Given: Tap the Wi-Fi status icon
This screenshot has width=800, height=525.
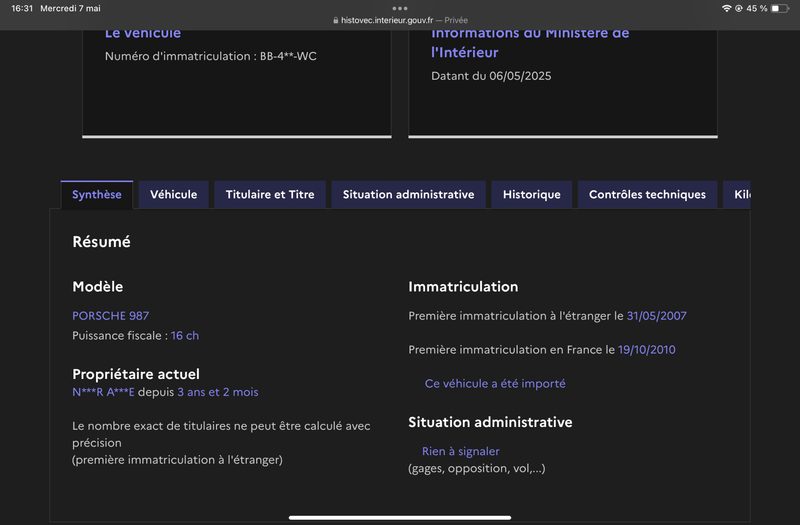Looking at the screenshot, I should click(x=727, y=8).
